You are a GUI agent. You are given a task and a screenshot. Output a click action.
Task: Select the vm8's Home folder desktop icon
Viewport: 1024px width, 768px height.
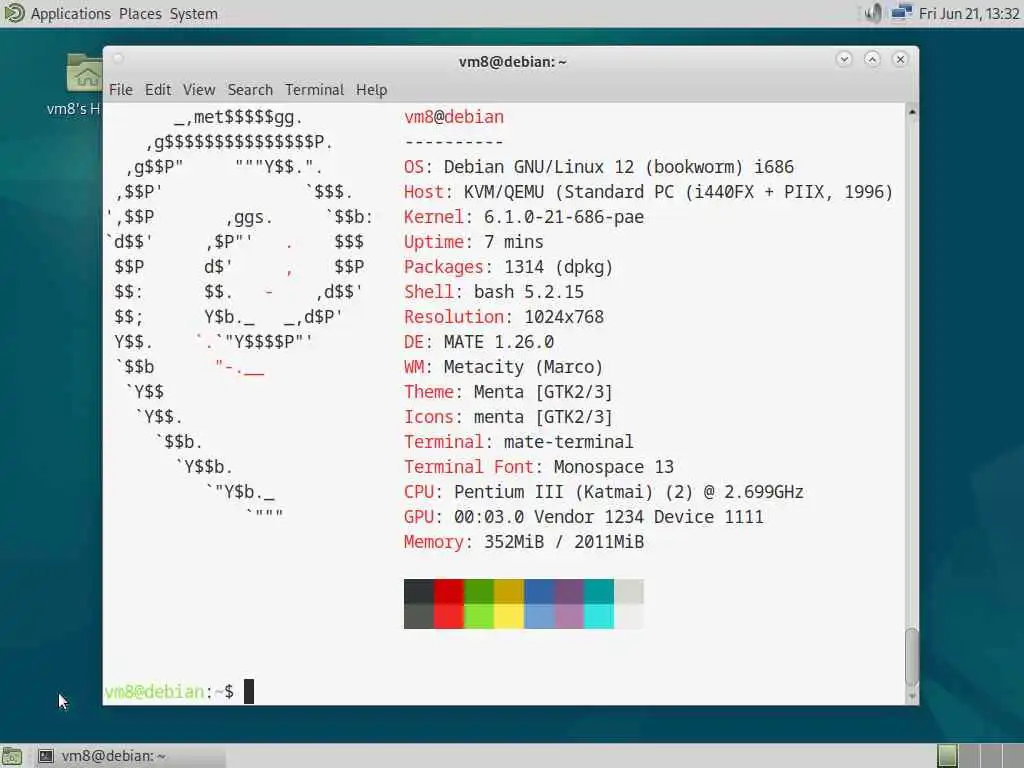click(x=84, y=85)
